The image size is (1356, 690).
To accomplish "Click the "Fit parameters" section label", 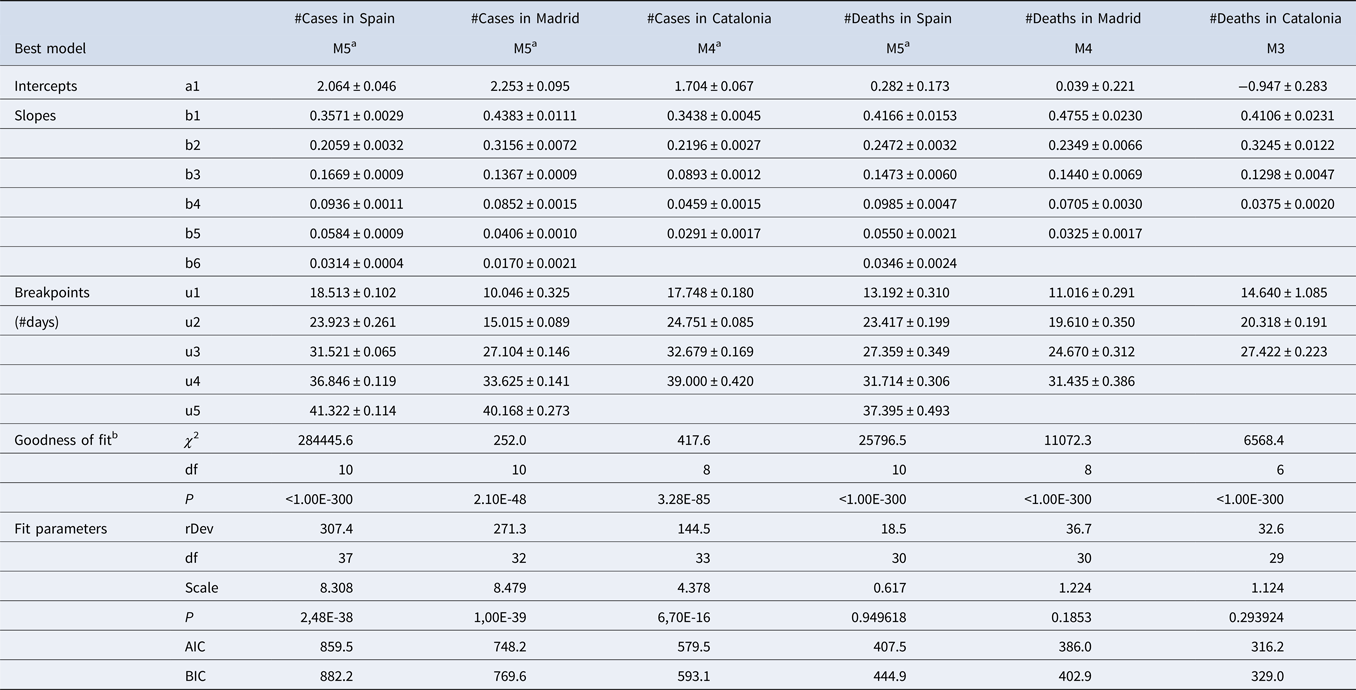I will coord(56,529).
